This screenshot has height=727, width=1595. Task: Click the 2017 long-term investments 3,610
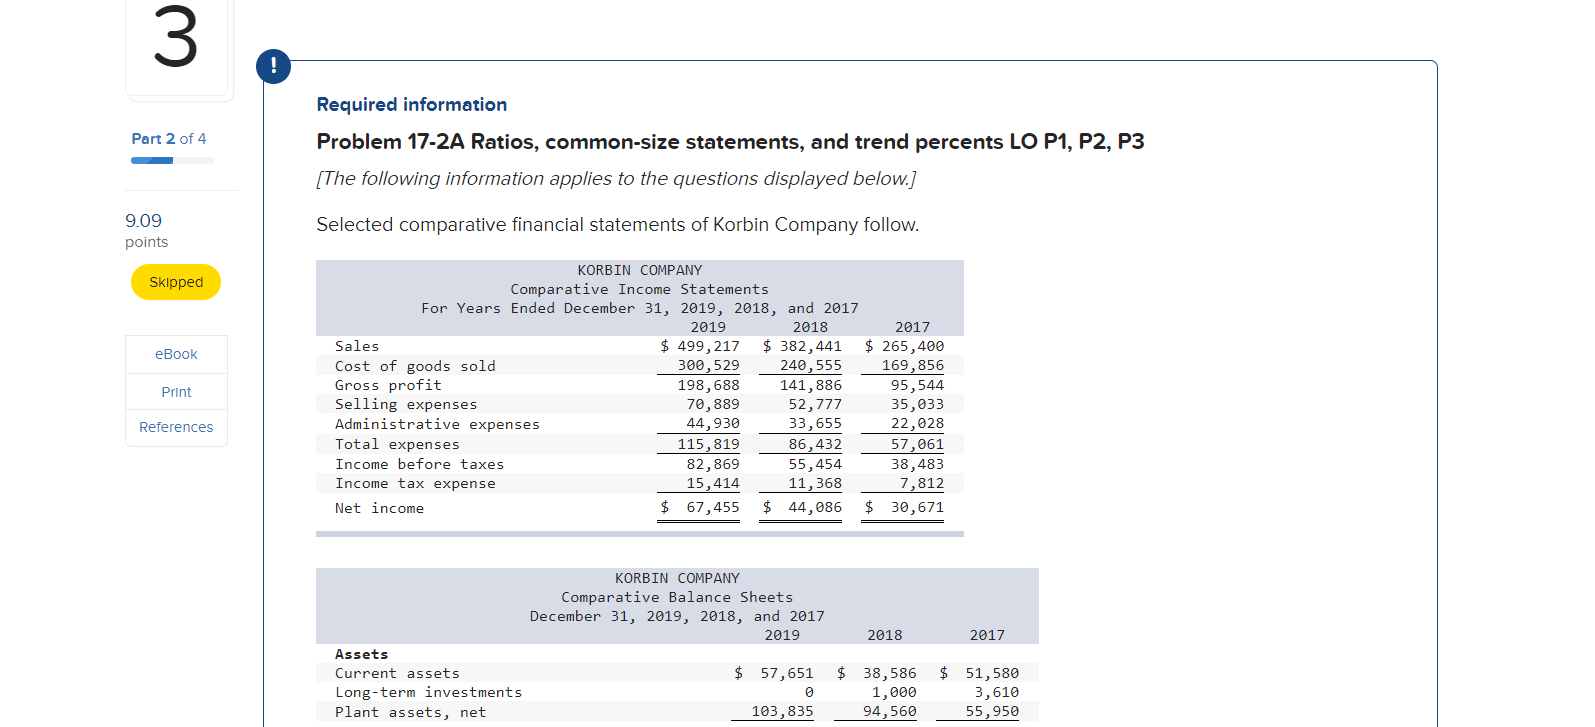pyautogui.click(x=997, y=692)
